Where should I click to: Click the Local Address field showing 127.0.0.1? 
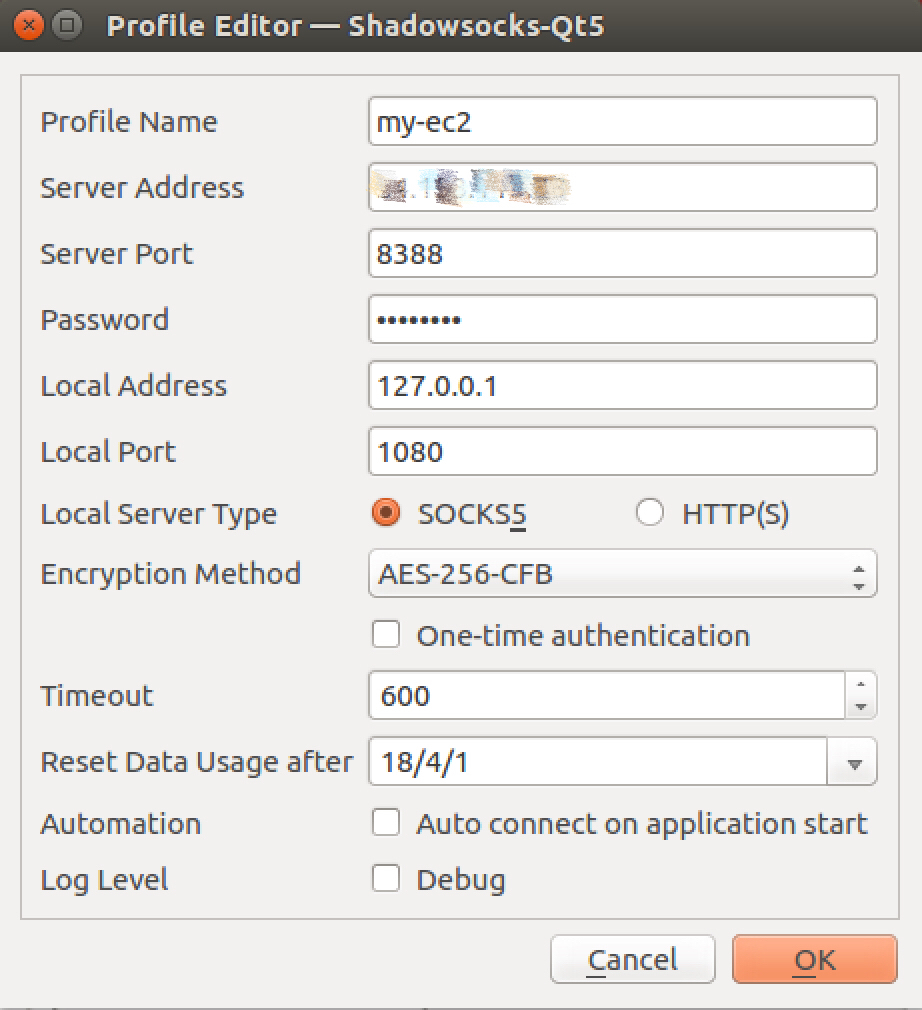[x=622, y=386]
